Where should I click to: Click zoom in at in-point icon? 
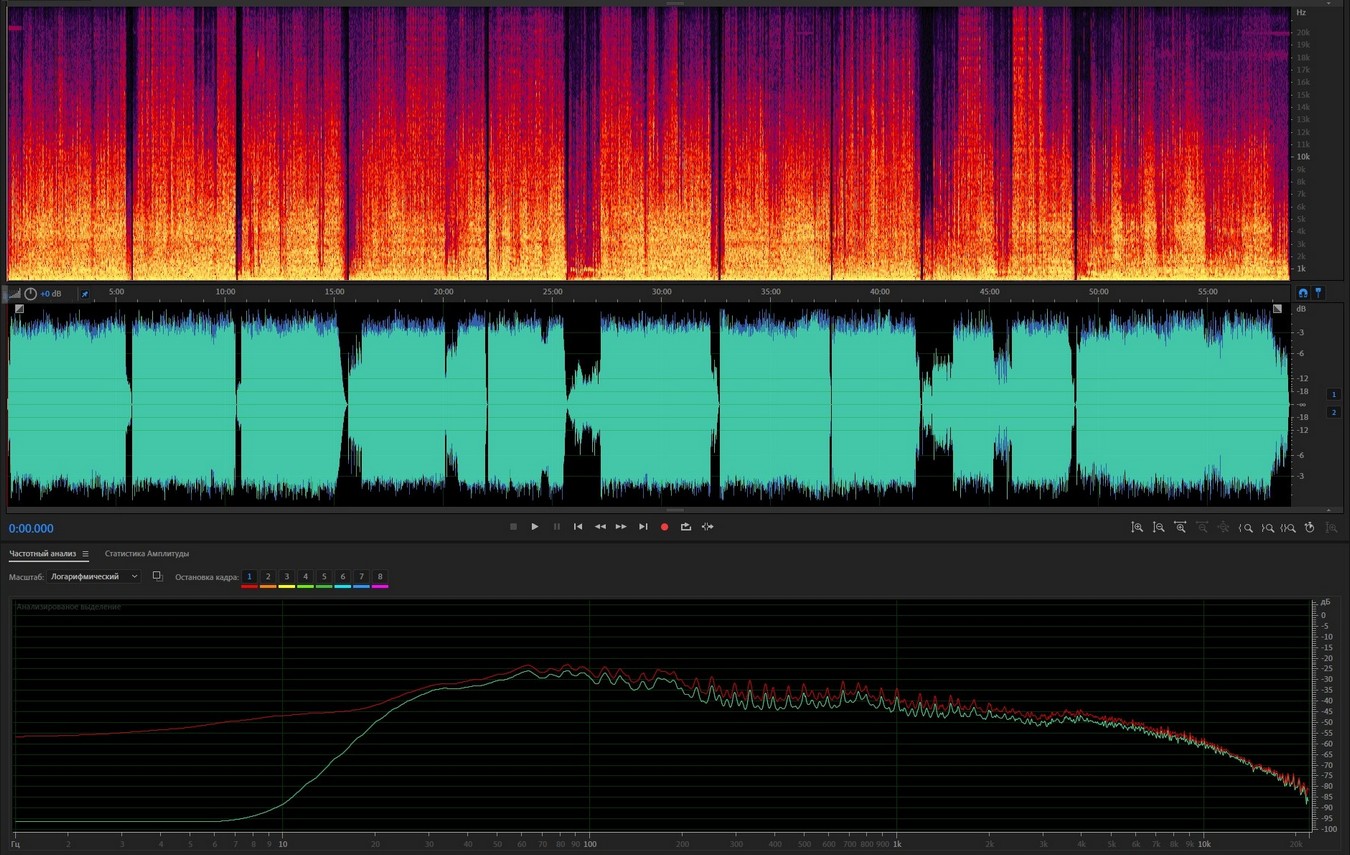1246,527
